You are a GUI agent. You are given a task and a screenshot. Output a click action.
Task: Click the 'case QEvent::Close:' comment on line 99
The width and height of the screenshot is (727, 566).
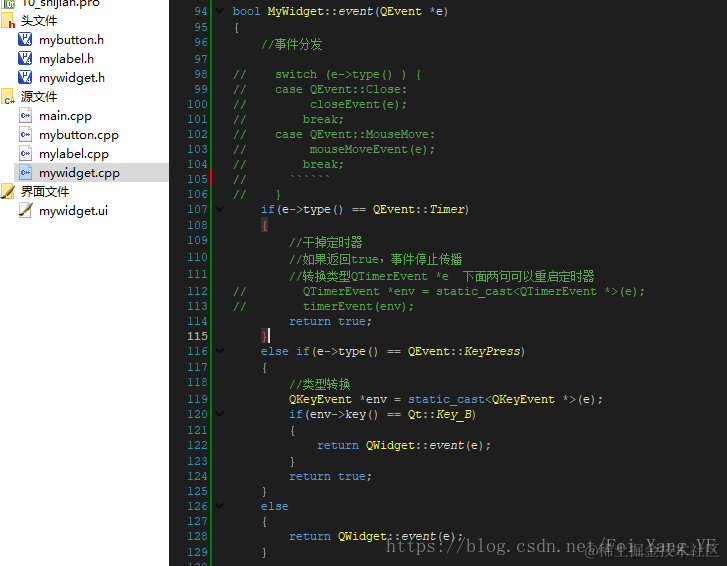[x=341, y=89]
